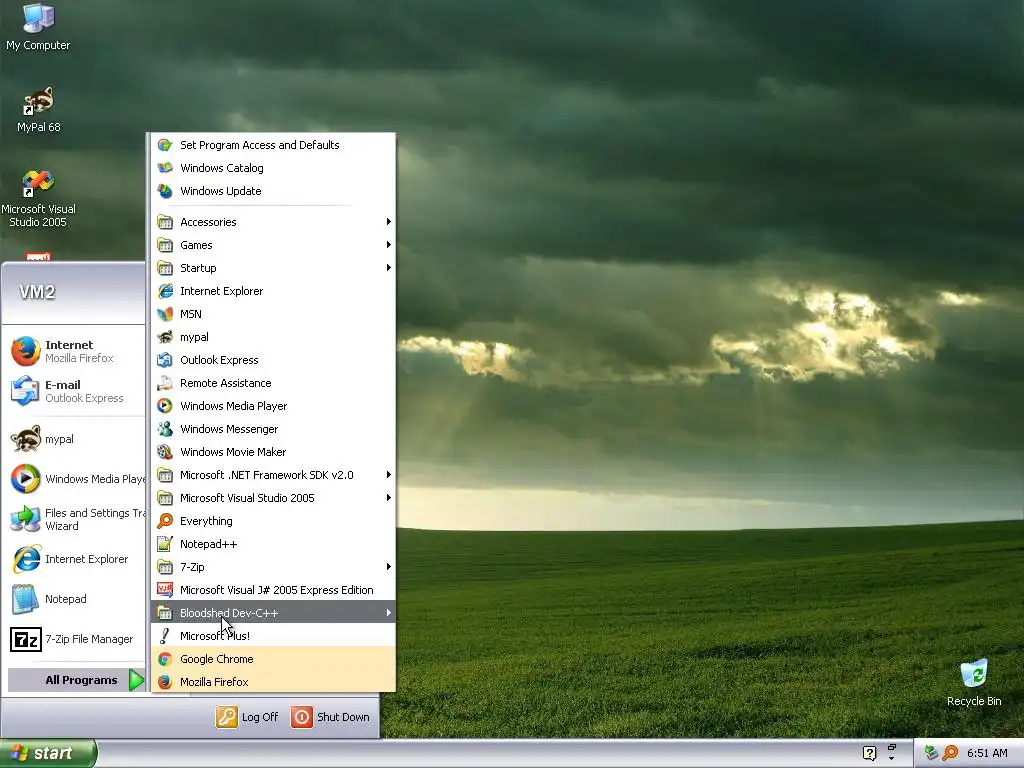Expand the Games submenu arrow
Viewport: 1024px width, 768px height.
pyautogui.click(x=389, y=245)
